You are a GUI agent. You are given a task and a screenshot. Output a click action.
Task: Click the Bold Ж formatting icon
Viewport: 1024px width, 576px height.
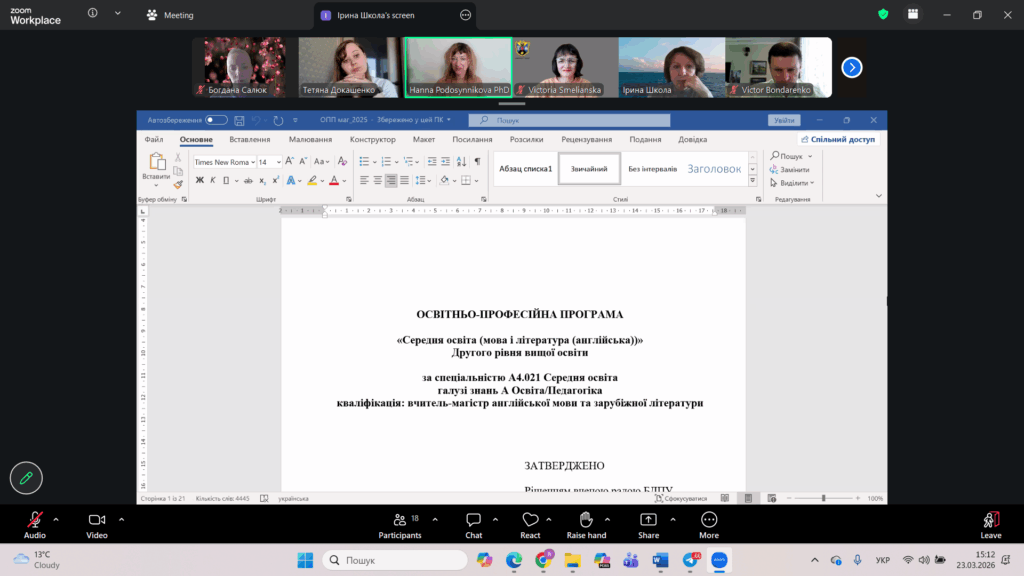pos(199,180)
